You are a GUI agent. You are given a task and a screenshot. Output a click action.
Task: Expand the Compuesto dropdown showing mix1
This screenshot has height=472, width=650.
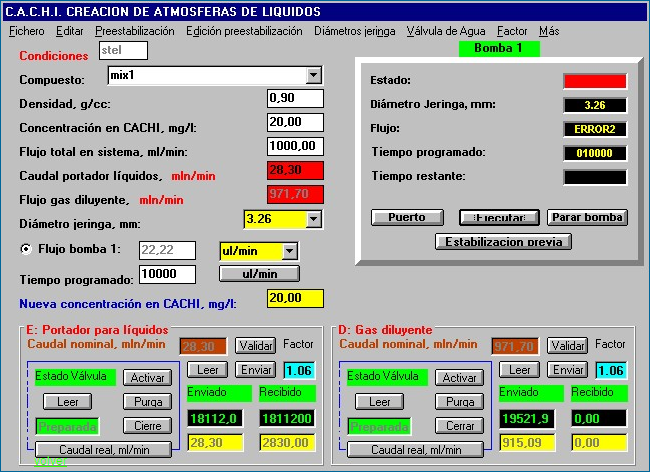(313, 74)
